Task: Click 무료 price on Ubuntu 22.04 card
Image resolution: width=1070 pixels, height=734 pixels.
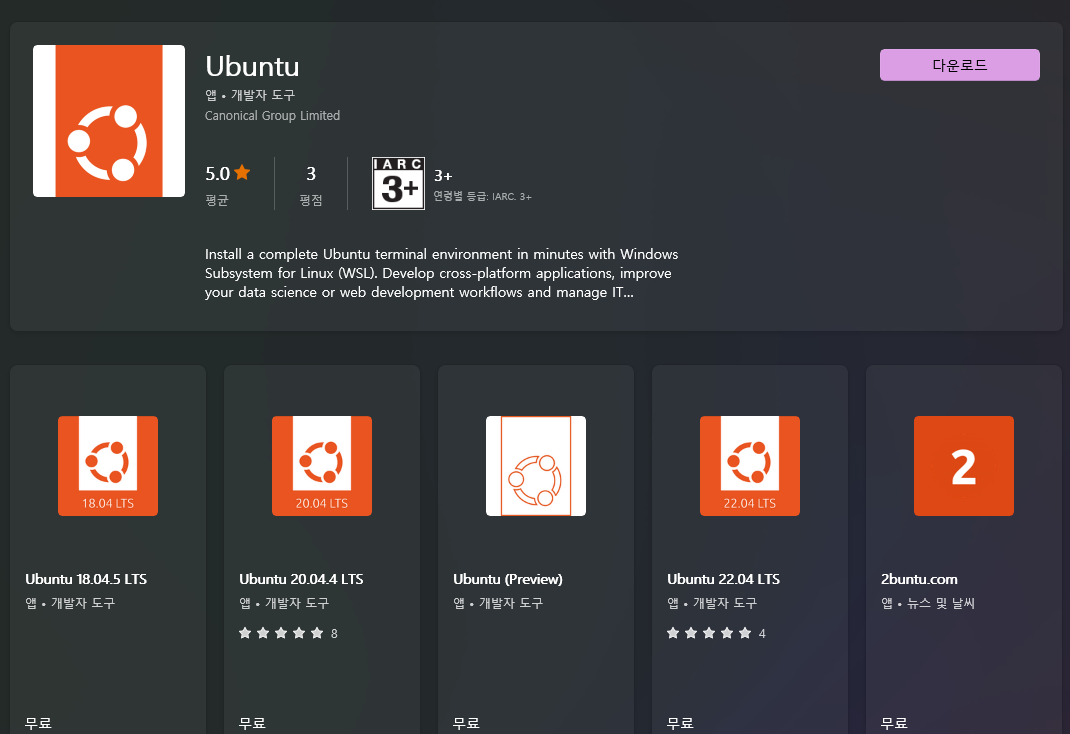Action: point(680,723)
